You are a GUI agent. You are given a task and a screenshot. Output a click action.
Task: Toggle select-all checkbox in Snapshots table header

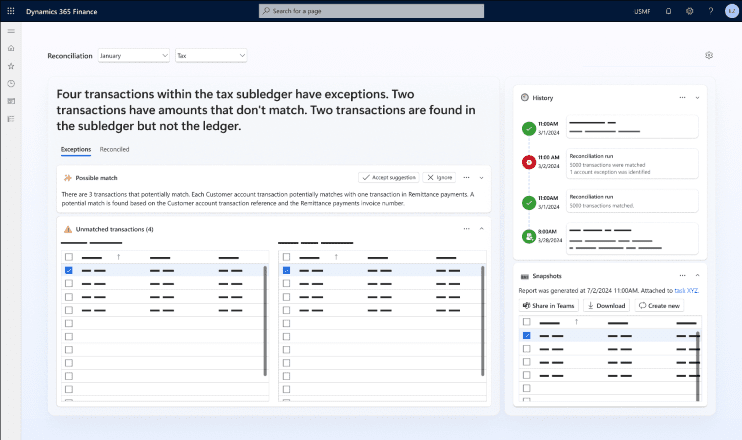click(527, 322)
